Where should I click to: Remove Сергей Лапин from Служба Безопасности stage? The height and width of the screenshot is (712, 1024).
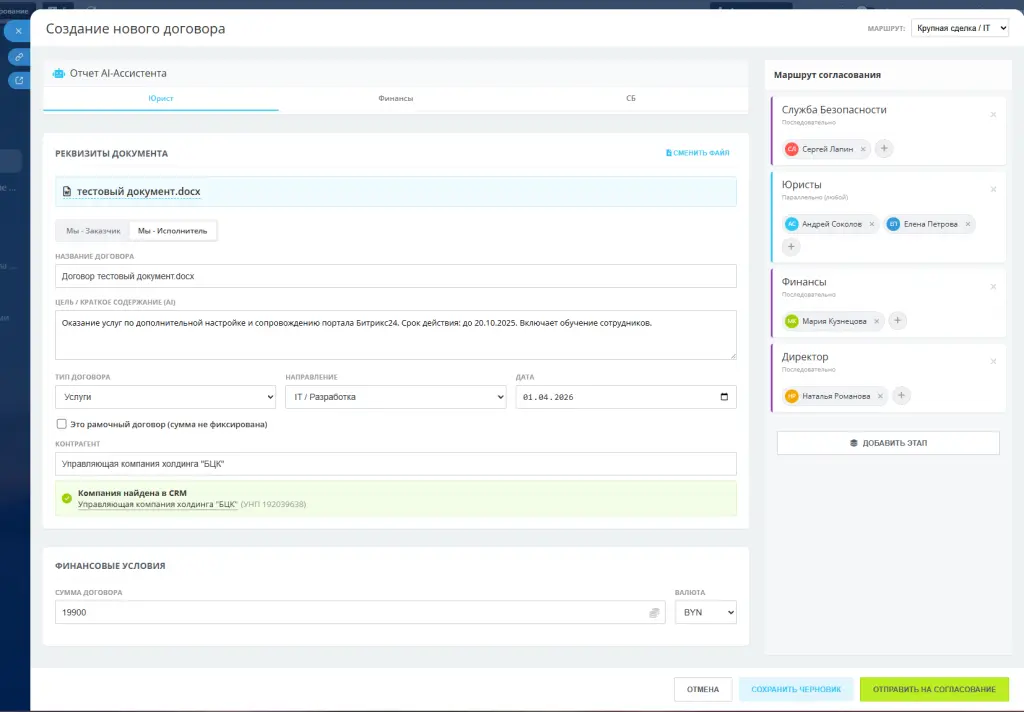click(x=863, y=149)
